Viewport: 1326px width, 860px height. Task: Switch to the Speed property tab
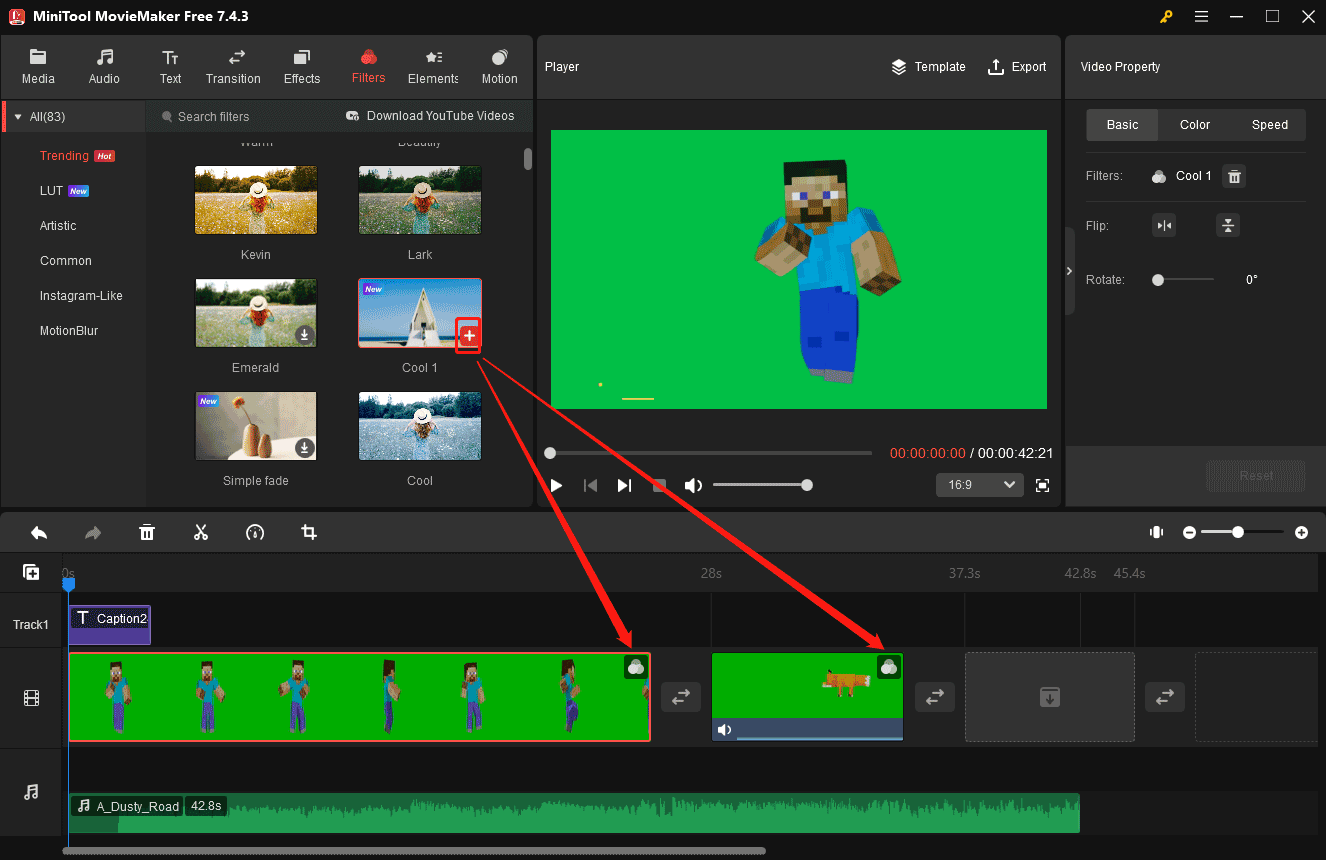pyautogui.click(x=1270, y=125)
